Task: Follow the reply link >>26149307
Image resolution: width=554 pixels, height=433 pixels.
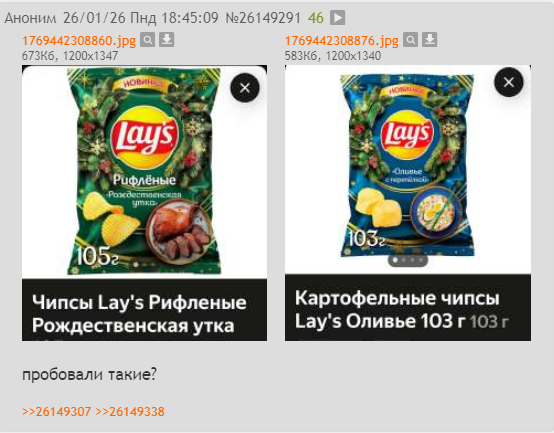Action: [x=57, y=411]
